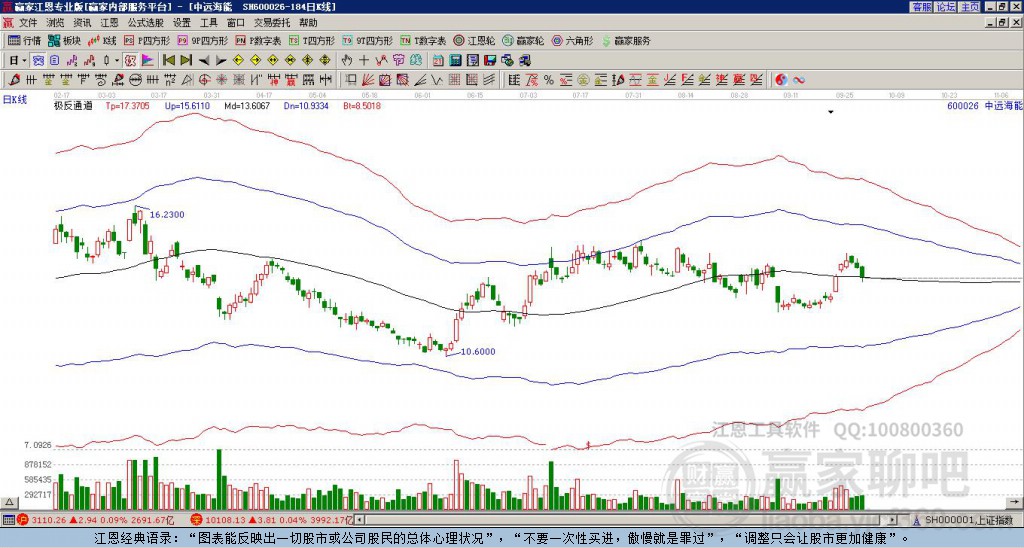This screenshot has height=548, width=1024.
Task: Select the hand pan tool
Action: (x=346, y=61)
